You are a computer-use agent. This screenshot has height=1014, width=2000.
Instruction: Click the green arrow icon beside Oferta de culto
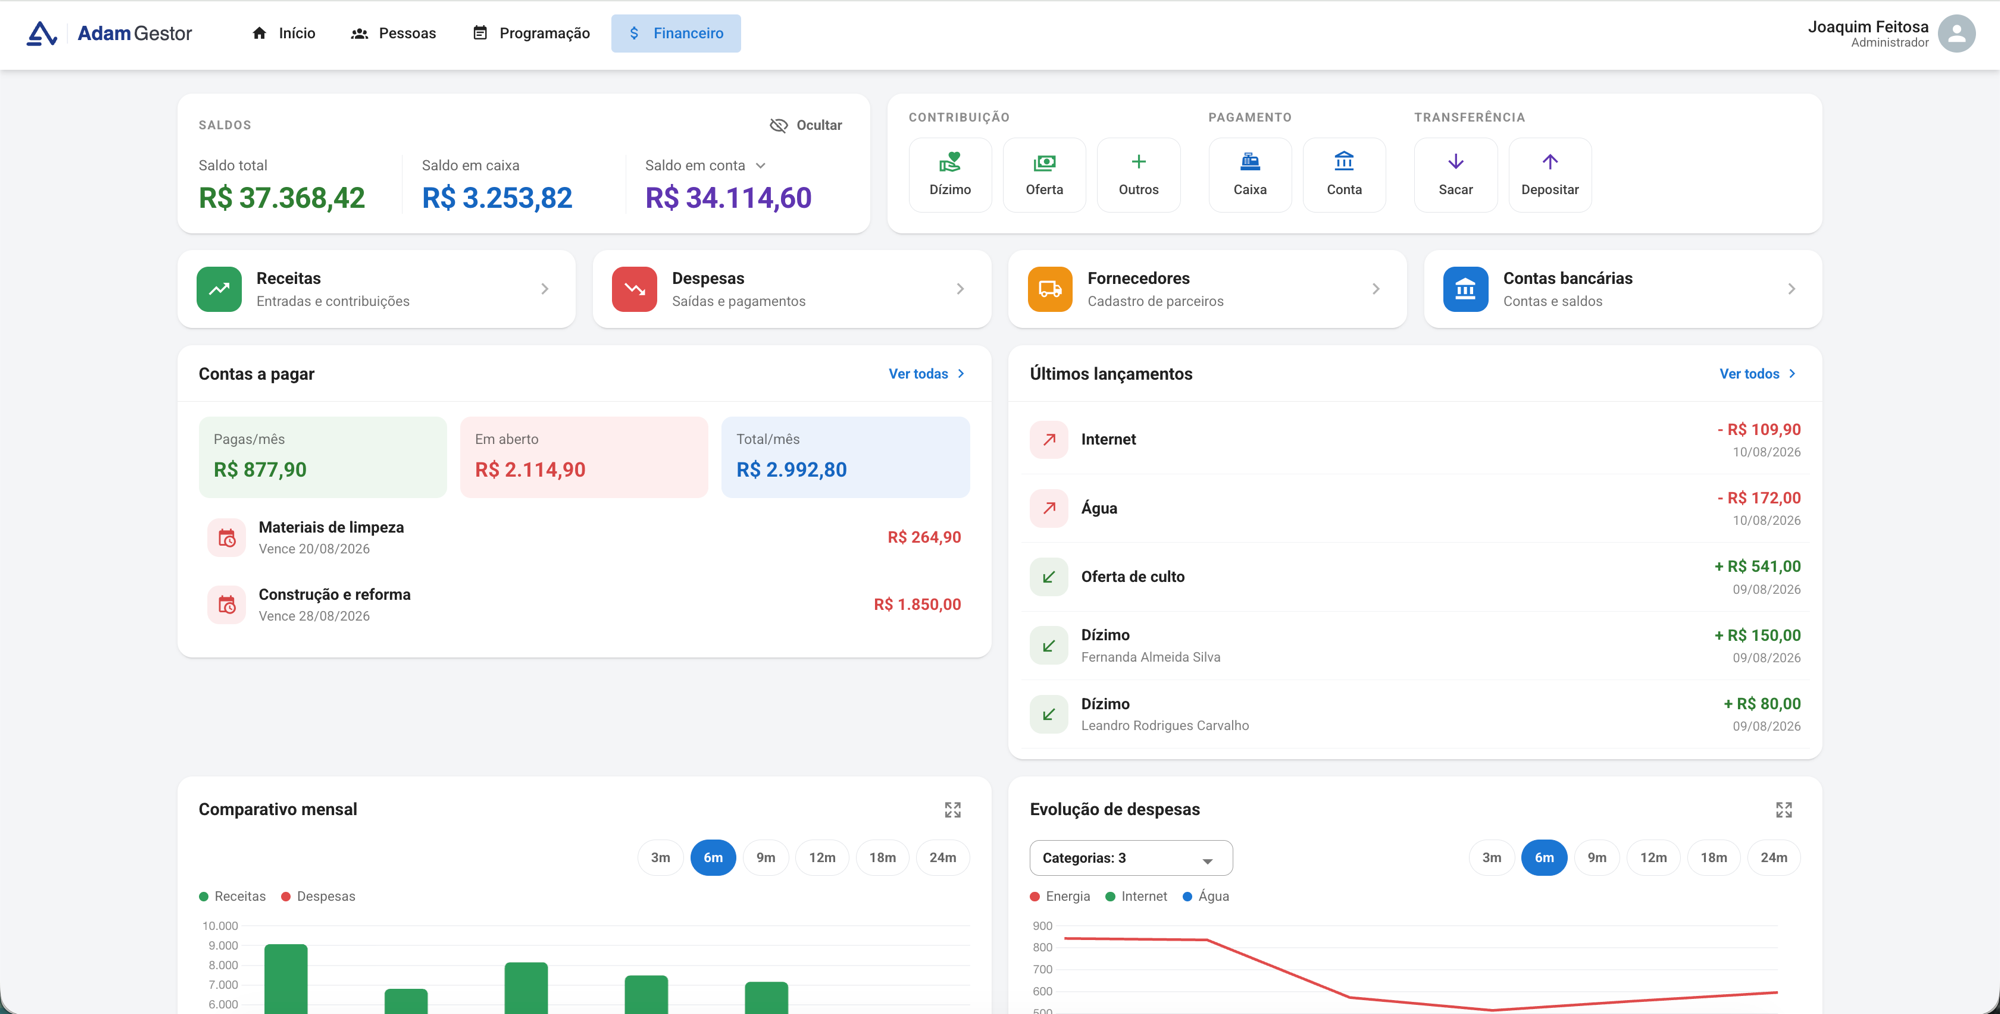click(x=1049, y=577)
